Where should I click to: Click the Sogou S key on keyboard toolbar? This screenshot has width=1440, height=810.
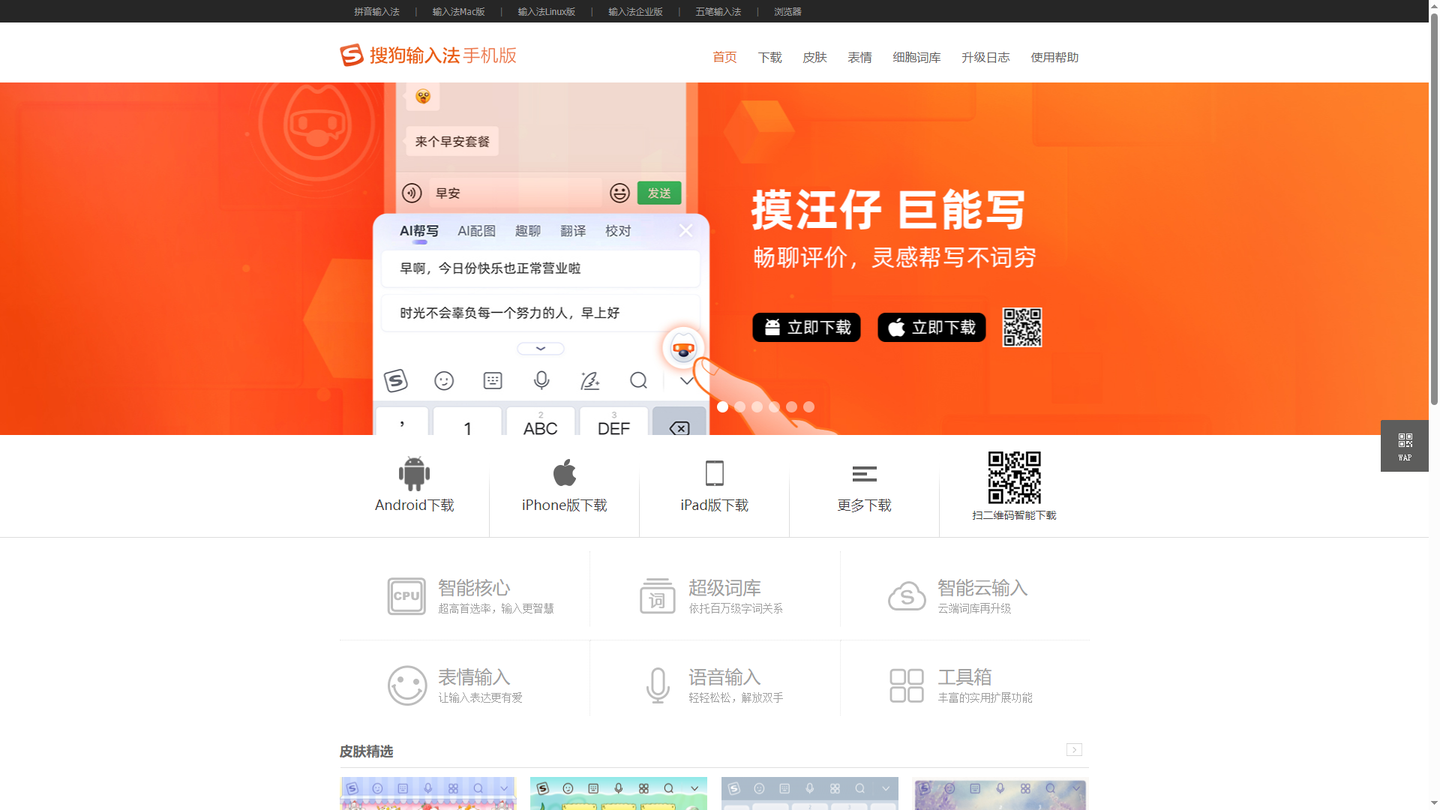coord(396,380)
